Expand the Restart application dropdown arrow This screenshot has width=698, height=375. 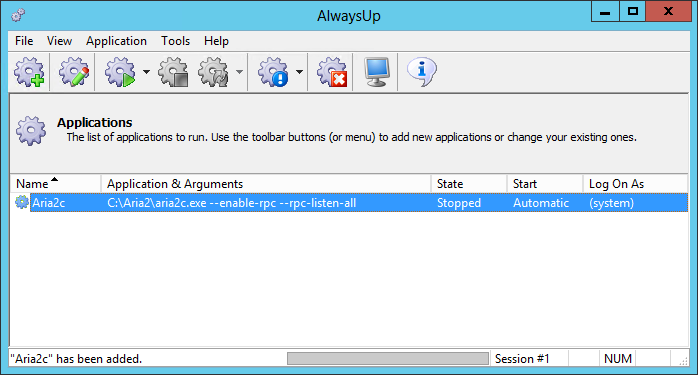click(x=239, y=72)
